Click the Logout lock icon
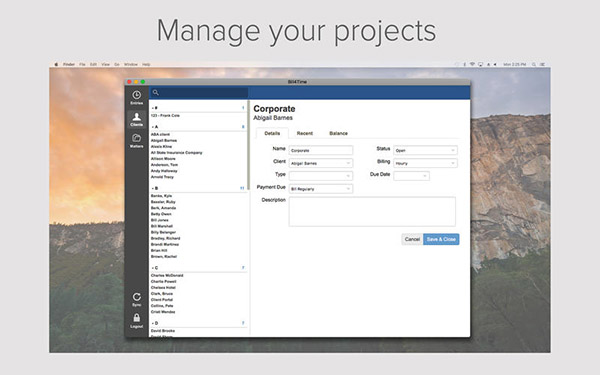The width and height of the screenshot is (600, 375). point(137,318)
